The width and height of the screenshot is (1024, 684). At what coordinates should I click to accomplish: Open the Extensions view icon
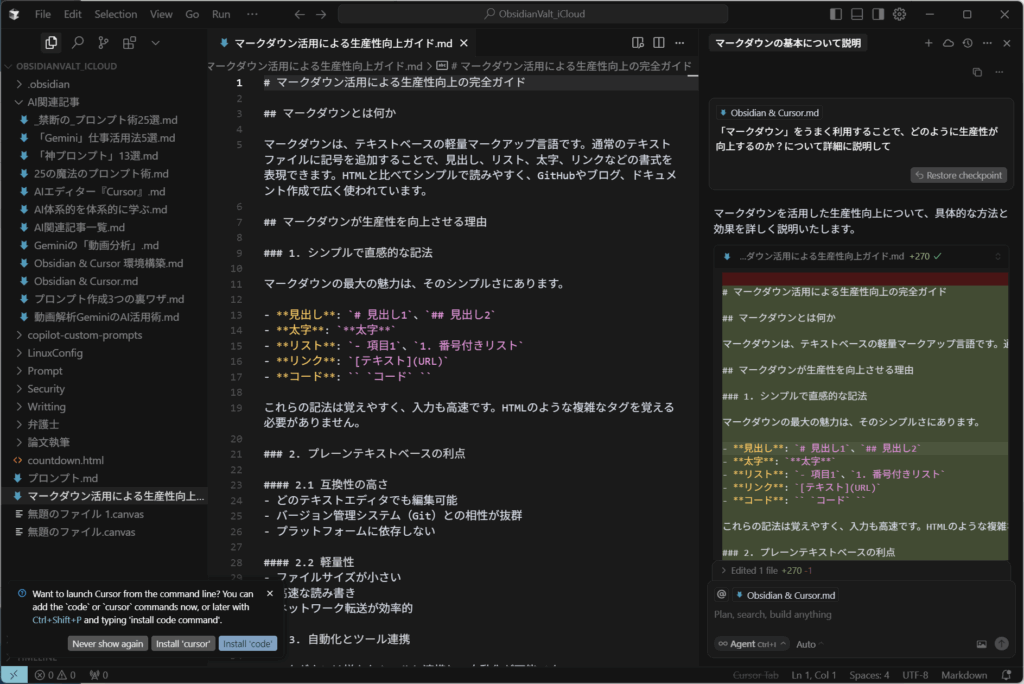tap(129, 43)
